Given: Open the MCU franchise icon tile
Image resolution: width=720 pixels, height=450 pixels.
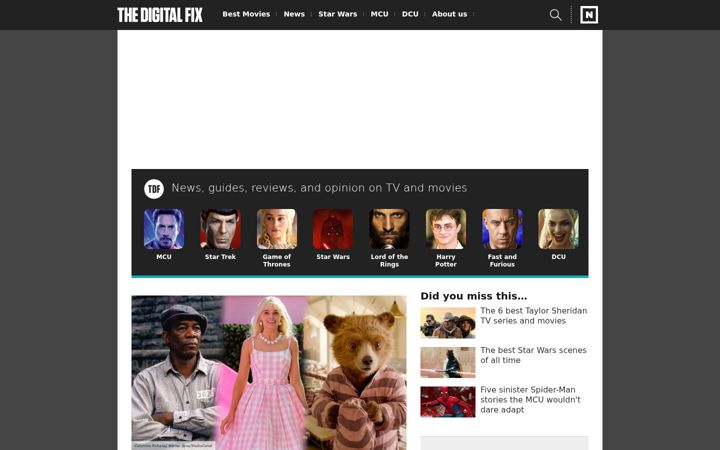Looking at the screenshot, I should tap(164, 229).
